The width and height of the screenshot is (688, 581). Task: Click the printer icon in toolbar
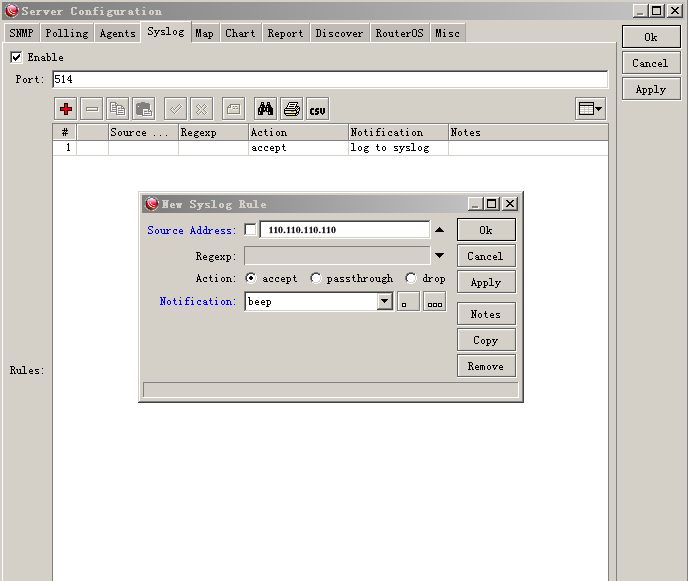tap(291, 109)
